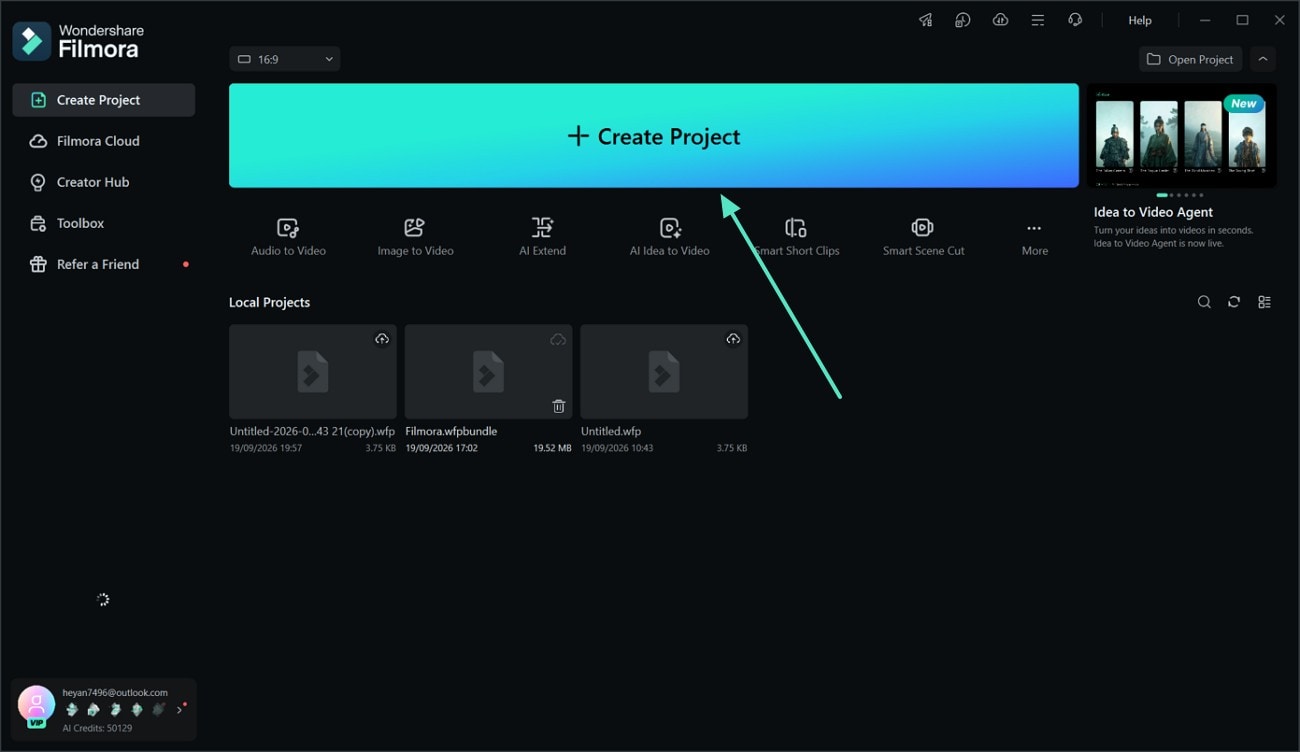Click the paper plane icon in the title bar
Viewport: 1300px width, 752px height.
point(925,20)
